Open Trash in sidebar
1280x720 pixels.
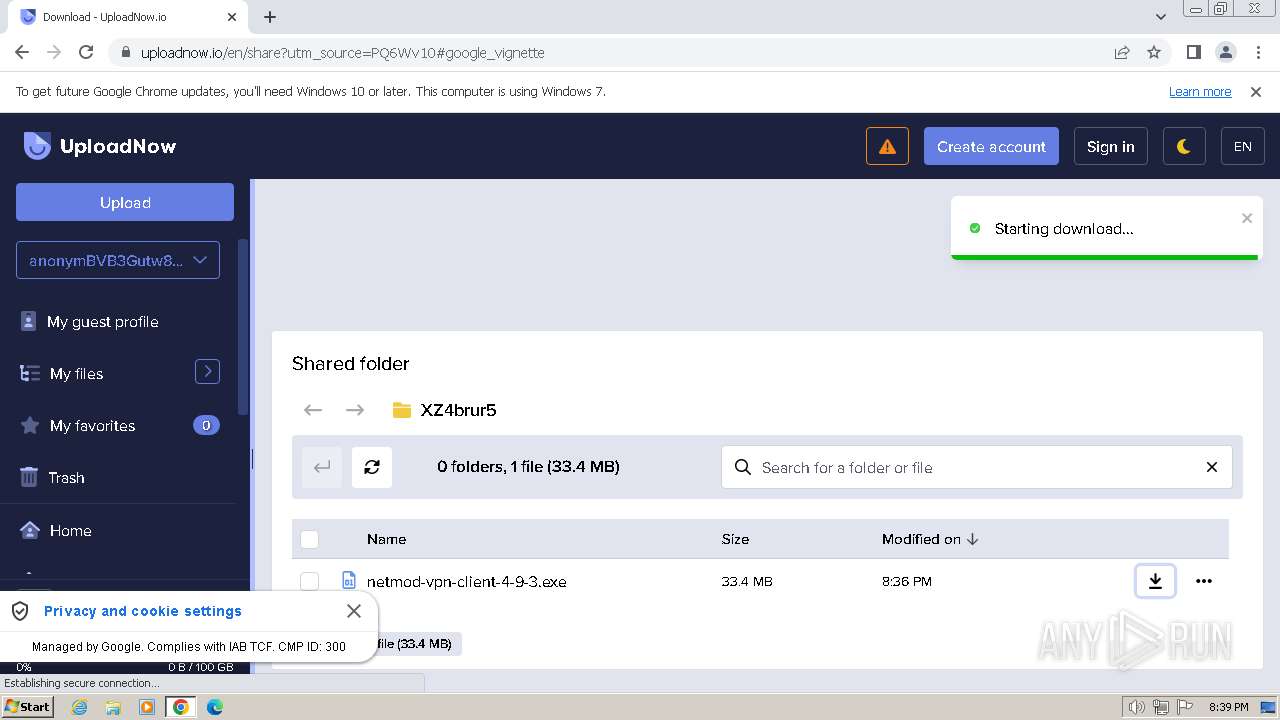click(66, 478)
